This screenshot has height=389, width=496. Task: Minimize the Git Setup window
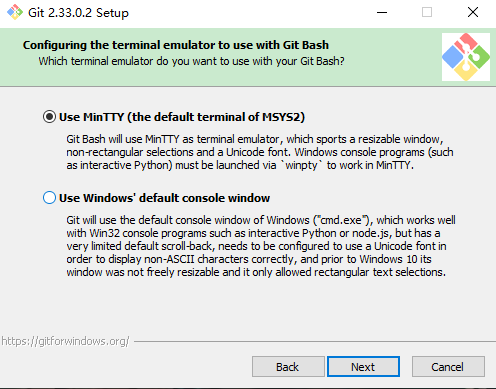click(x=382, y=13)
